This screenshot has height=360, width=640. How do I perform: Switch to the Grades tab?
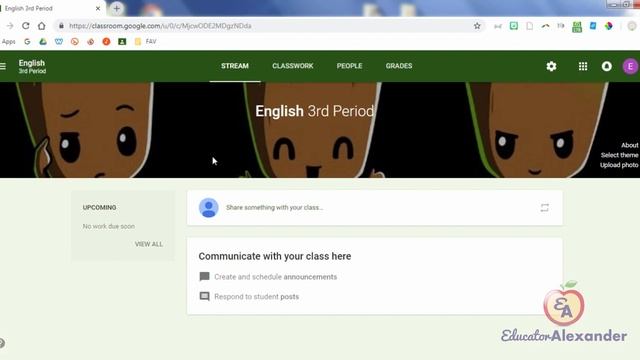399,66
